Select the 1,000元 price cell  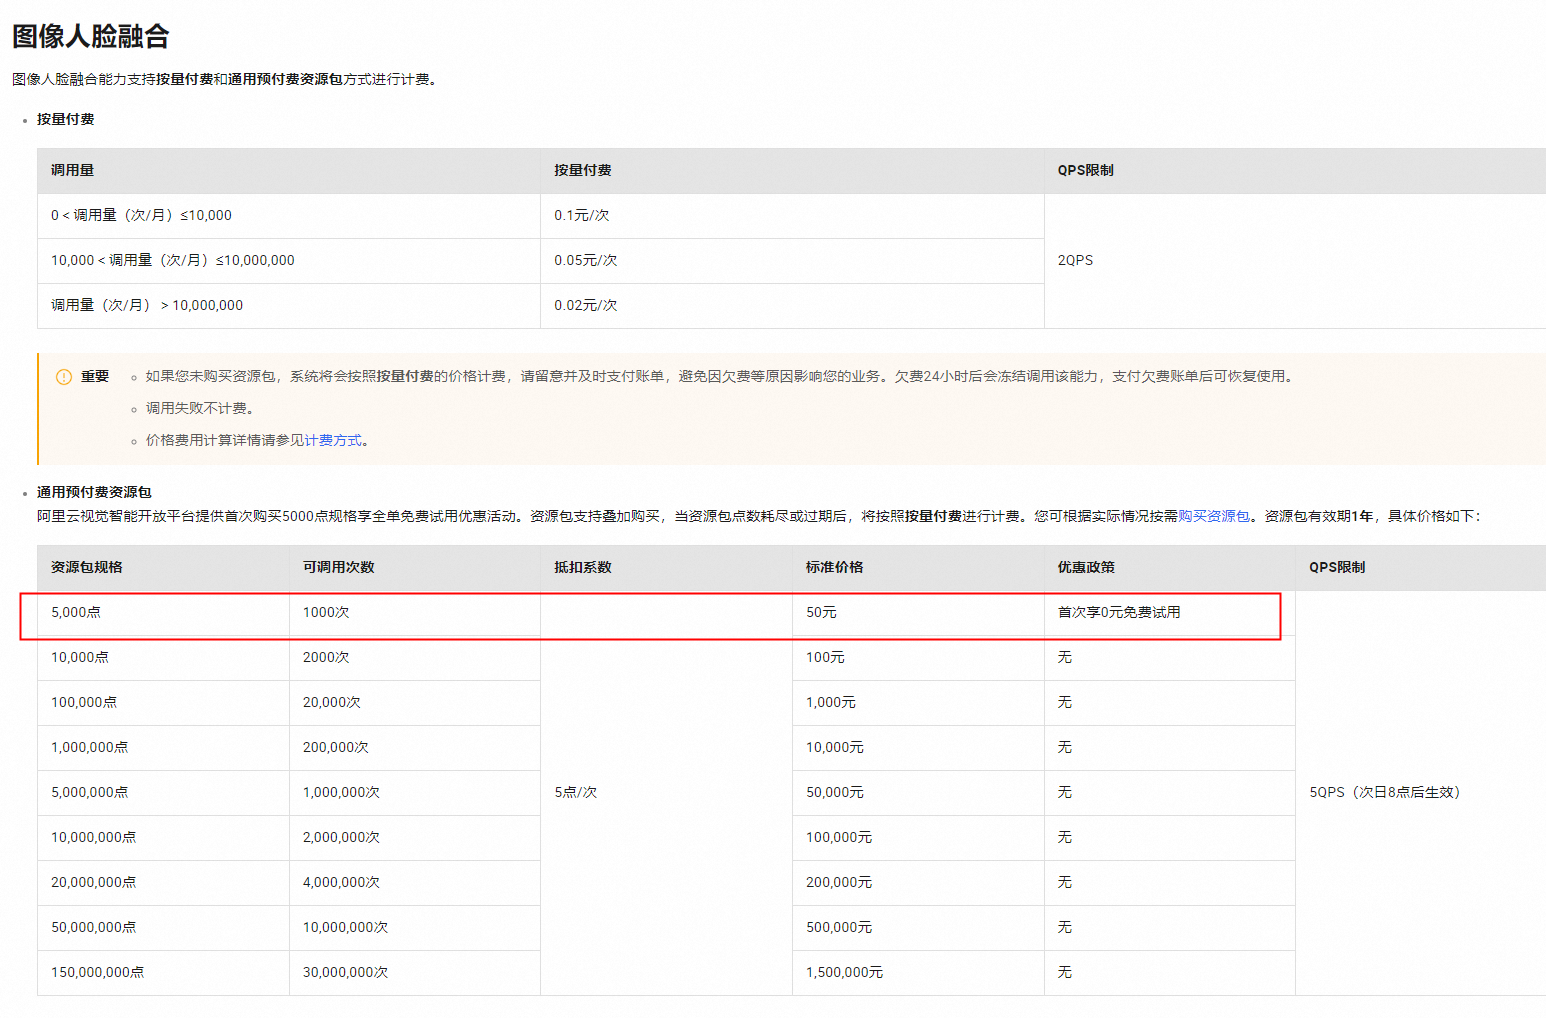pyautogui.click(x=918, y=703)
